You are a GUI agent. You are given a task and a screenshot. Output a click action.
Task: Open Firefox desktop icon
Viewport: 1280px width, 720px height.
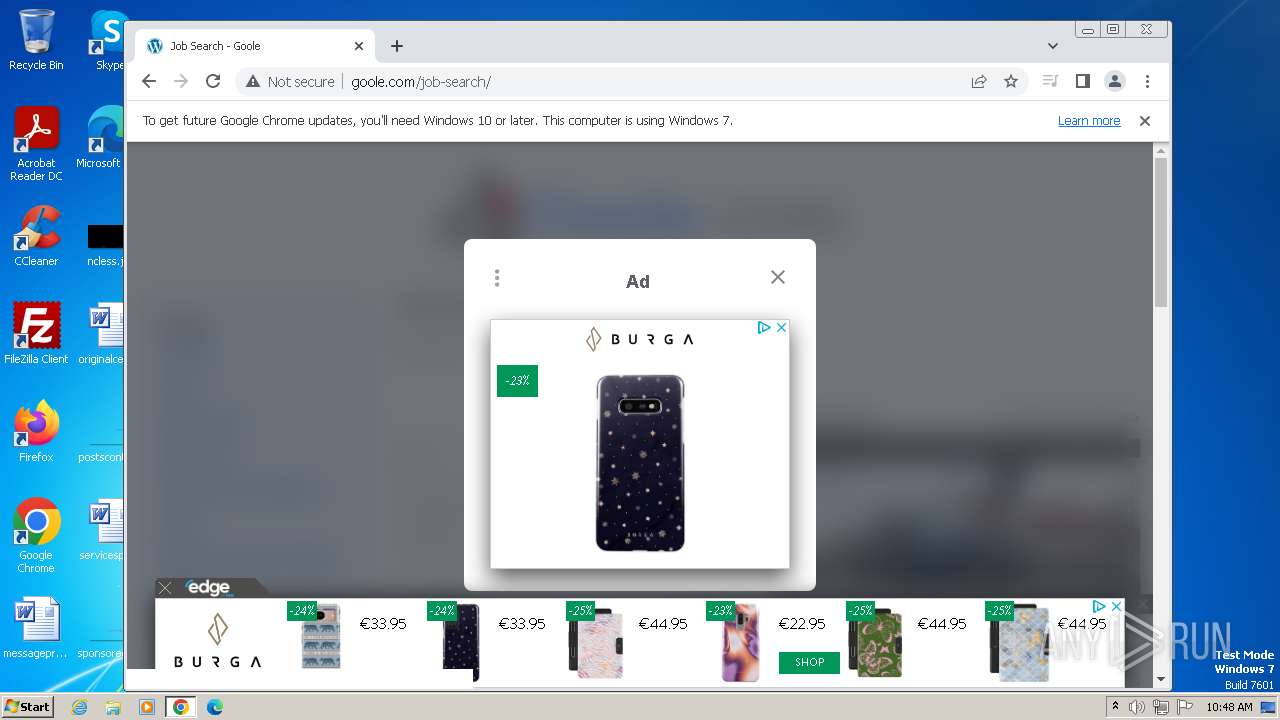click(x=36, y=432)
